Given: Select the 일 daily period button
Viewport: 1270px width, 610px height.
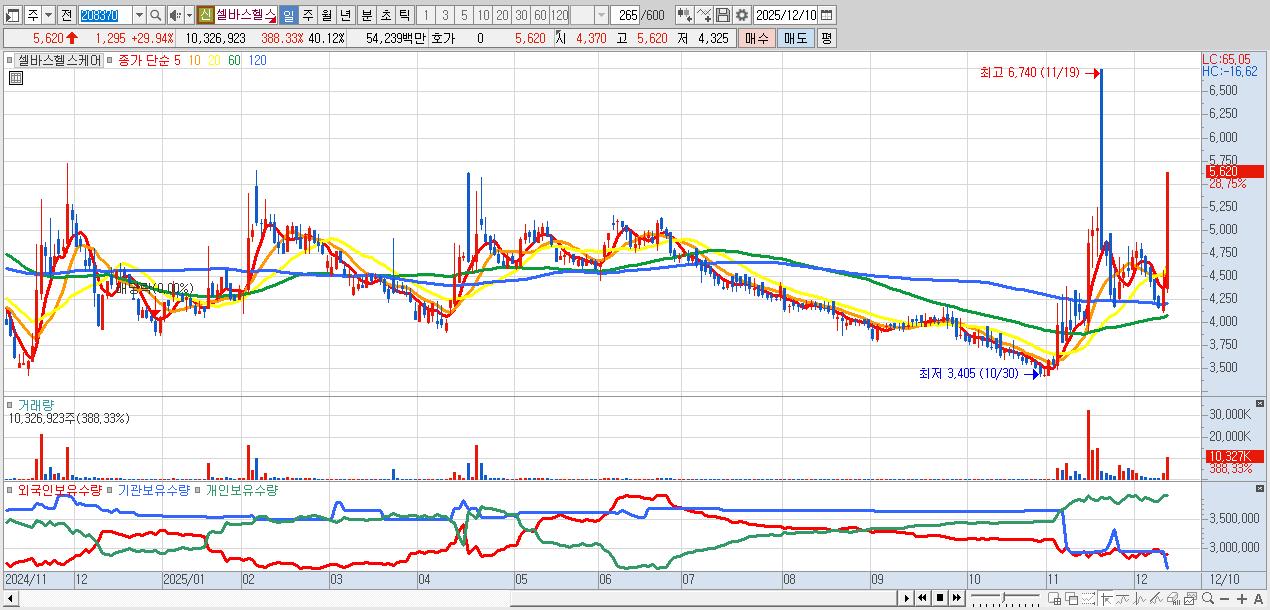Looking at the screenshot, I should tap(287, 16).
